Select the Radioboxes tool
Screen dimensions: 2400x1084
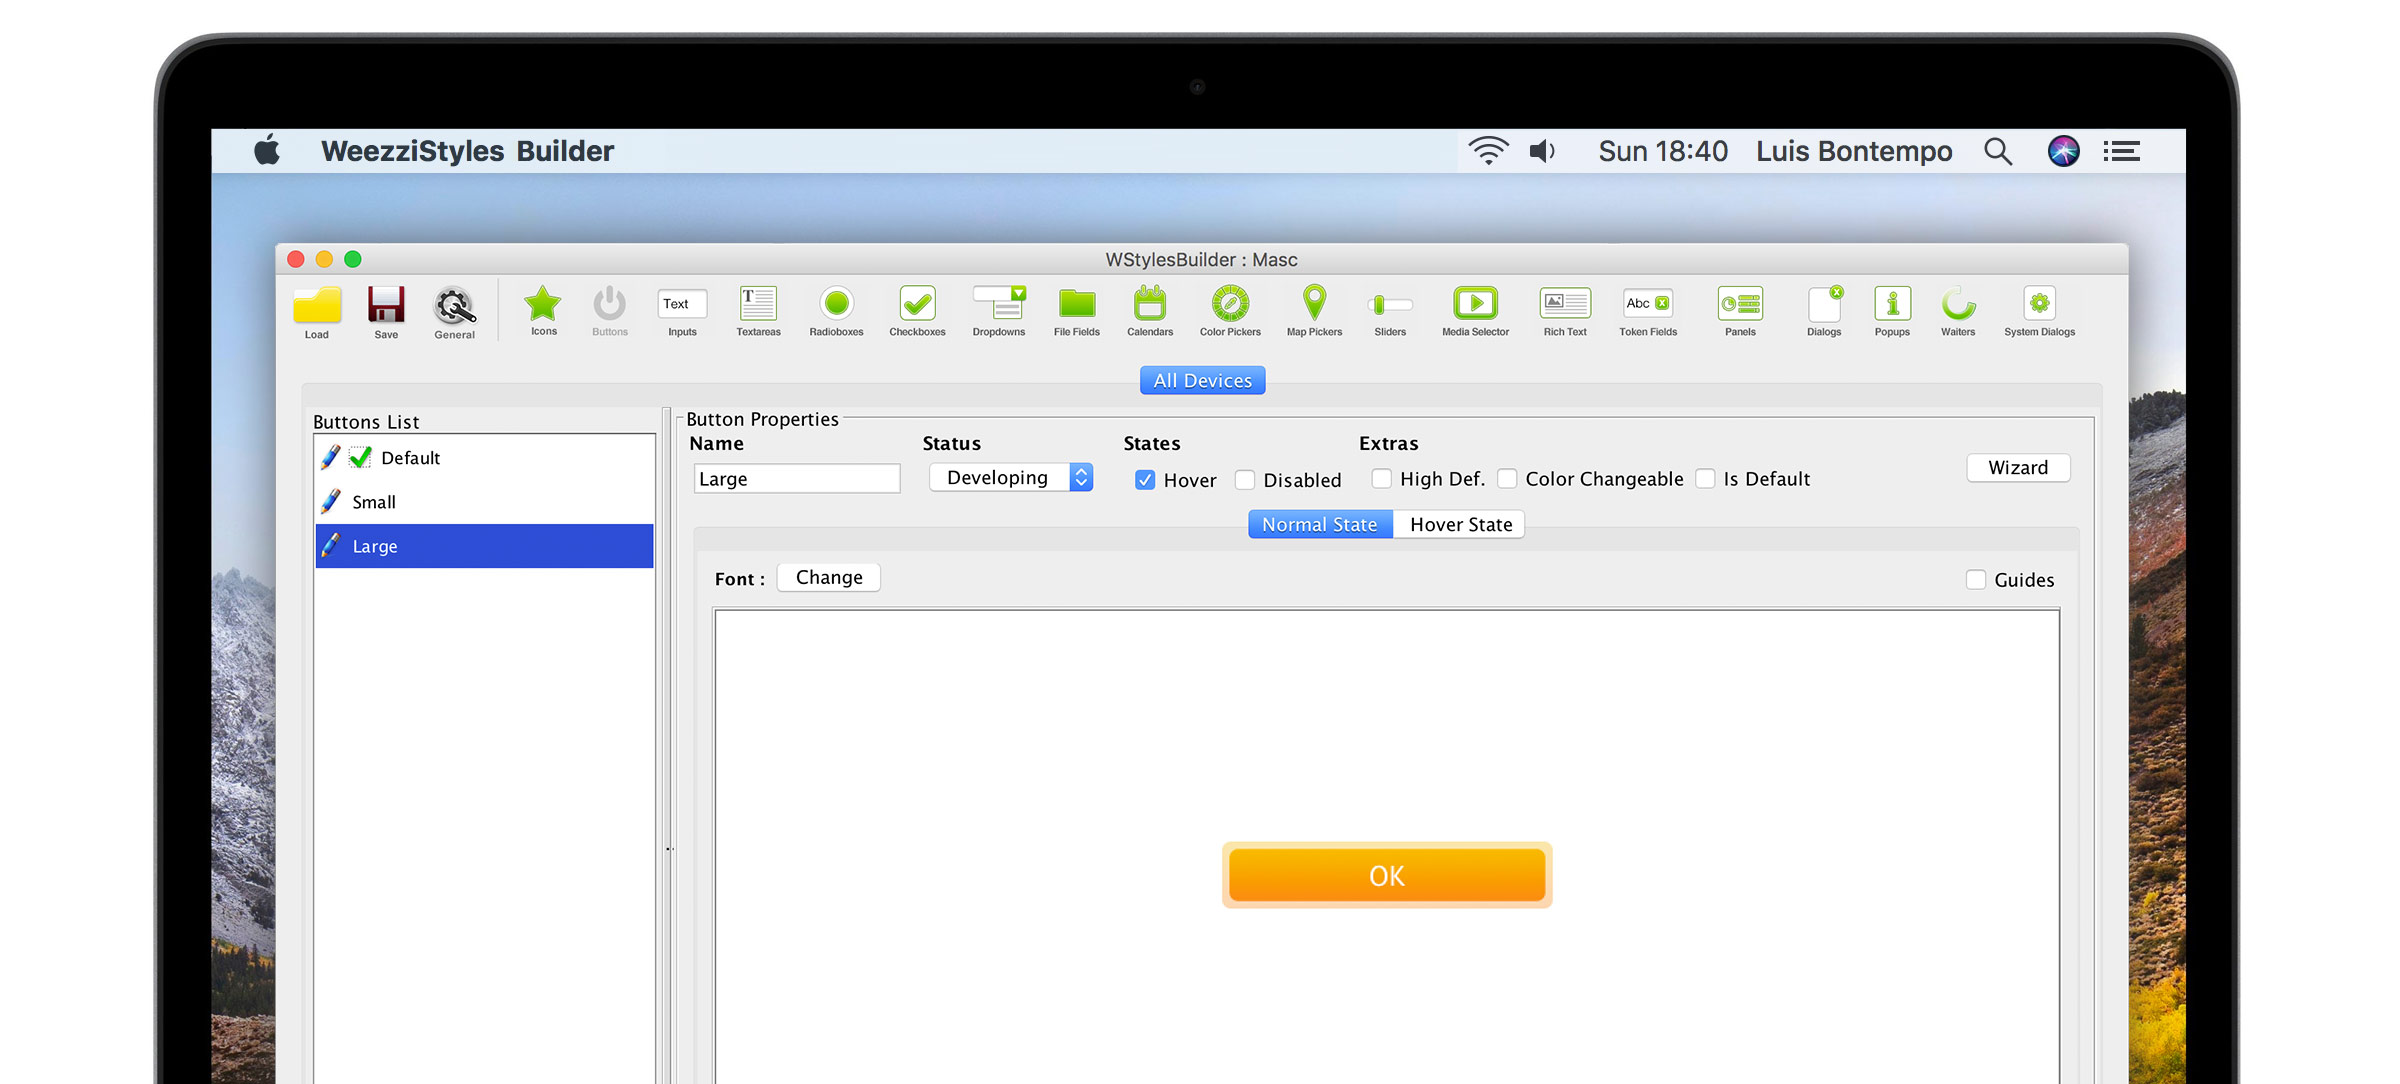pyautogui.click(x=836, y=310)
